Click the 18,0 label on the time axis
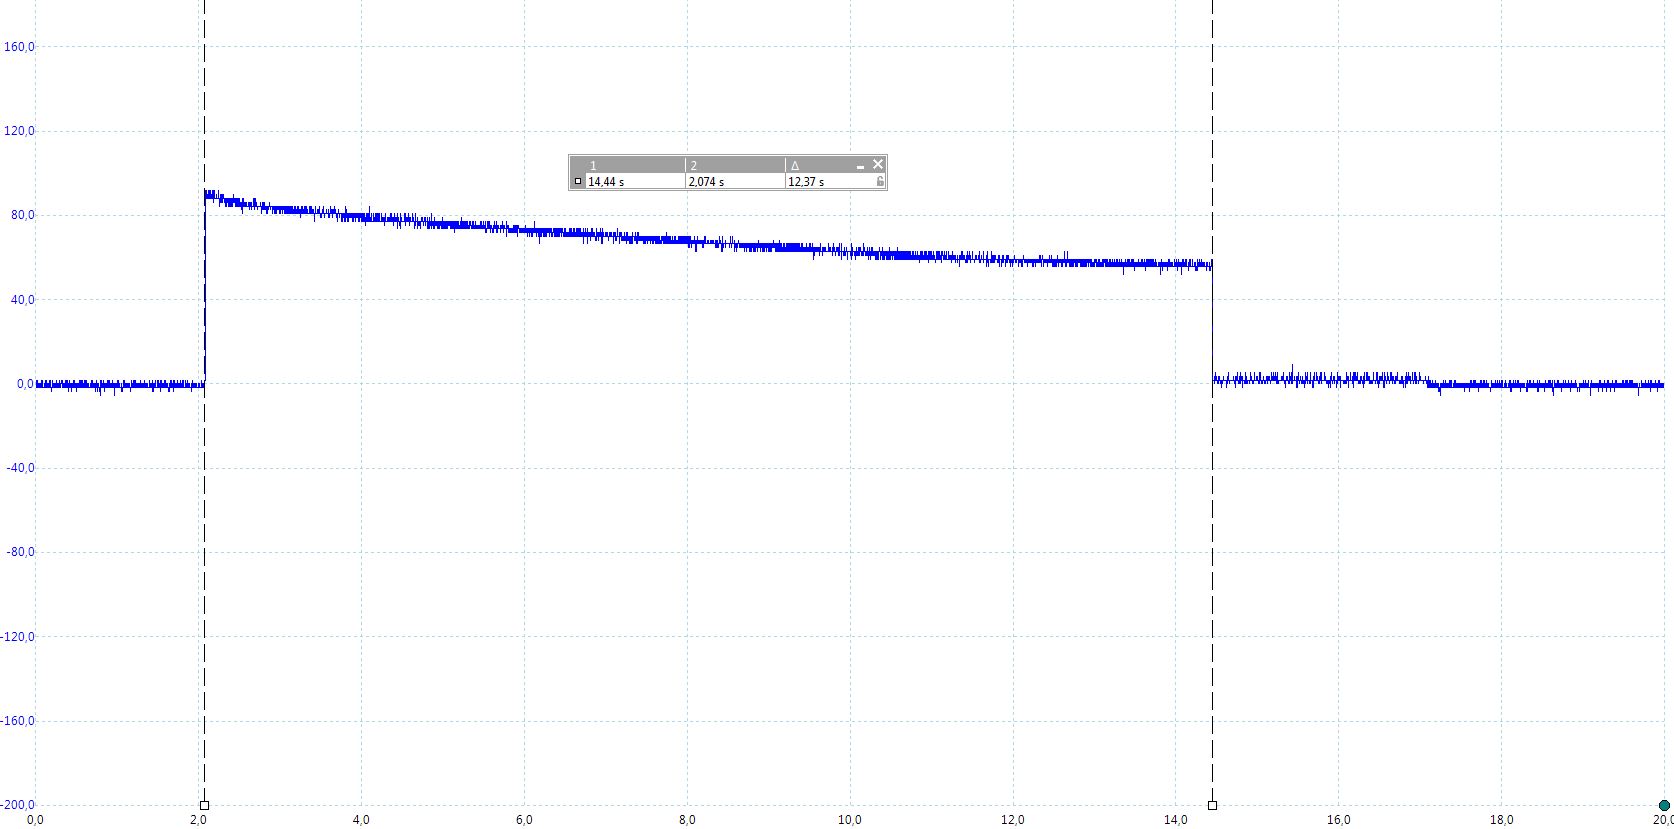Viewport: 1674px width, 829px height. point(1501,820)
